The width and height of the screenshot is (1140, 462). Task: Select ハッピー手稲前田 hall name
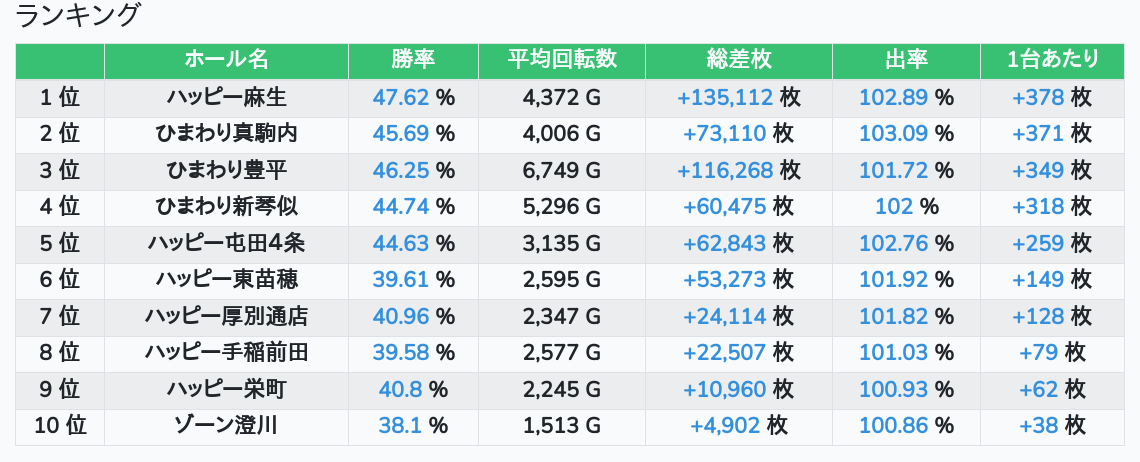click(x=226, y=352)
